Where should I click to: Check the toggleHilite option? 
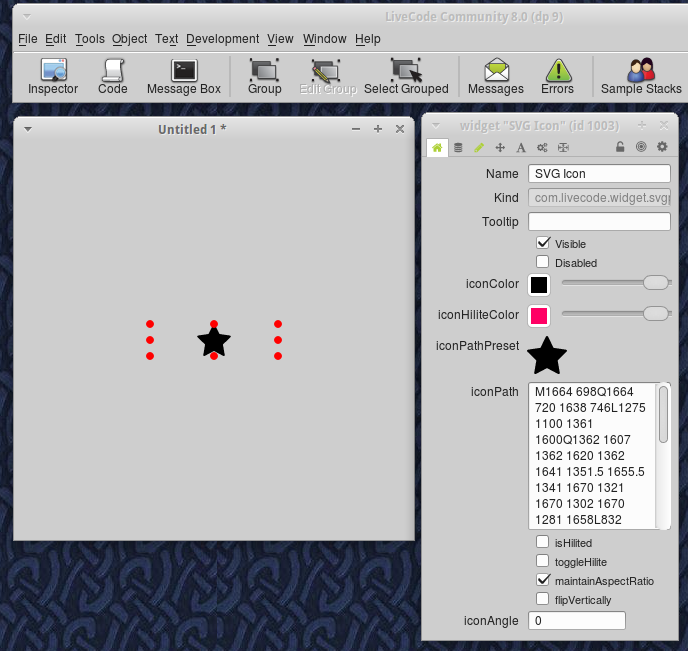(543, 561)
